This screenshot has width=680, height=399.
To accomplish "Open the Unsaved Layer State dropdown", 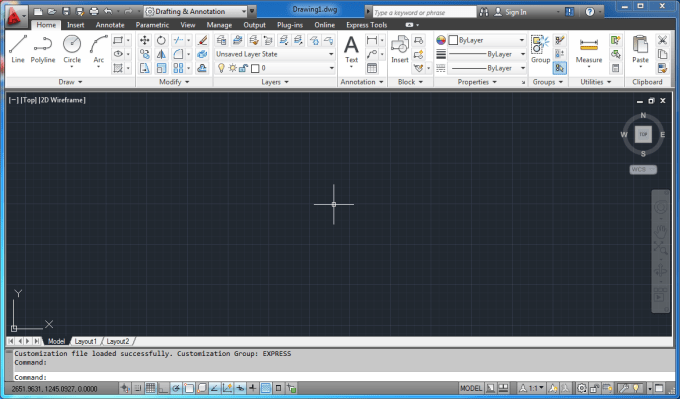I will (275, 54).
